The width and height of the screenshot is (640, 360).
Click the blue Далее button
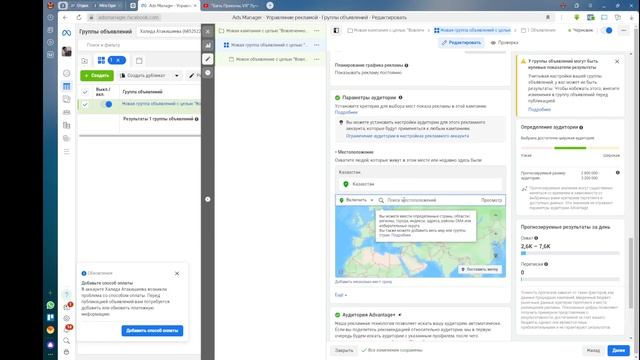coord(618,350)
